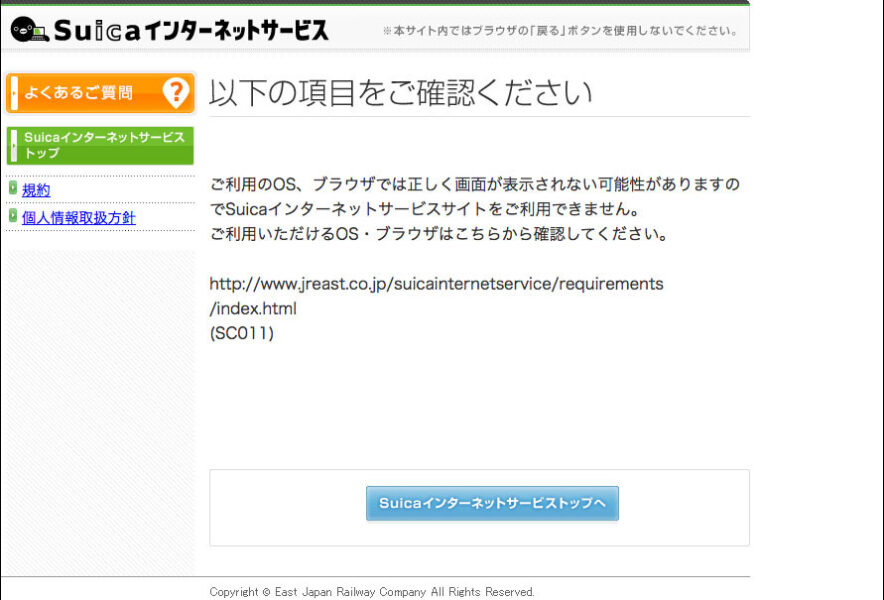Click green arrow bullet beside 規約
Viewport: 884px width, 600px height.
pyautogui.click(x=13, y=188)
